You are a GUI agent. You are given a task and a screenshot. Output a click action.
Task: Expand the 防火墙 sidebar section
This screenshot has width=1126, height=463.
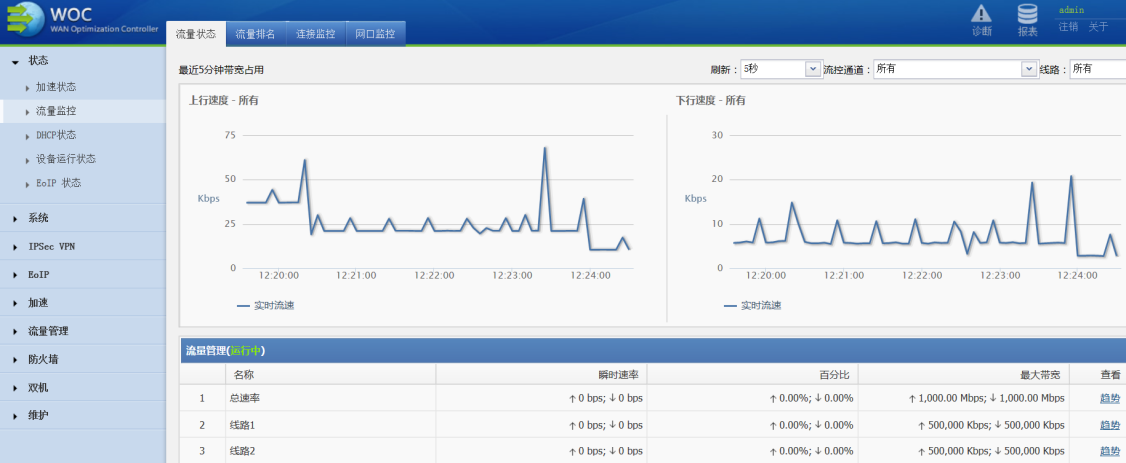43,359
